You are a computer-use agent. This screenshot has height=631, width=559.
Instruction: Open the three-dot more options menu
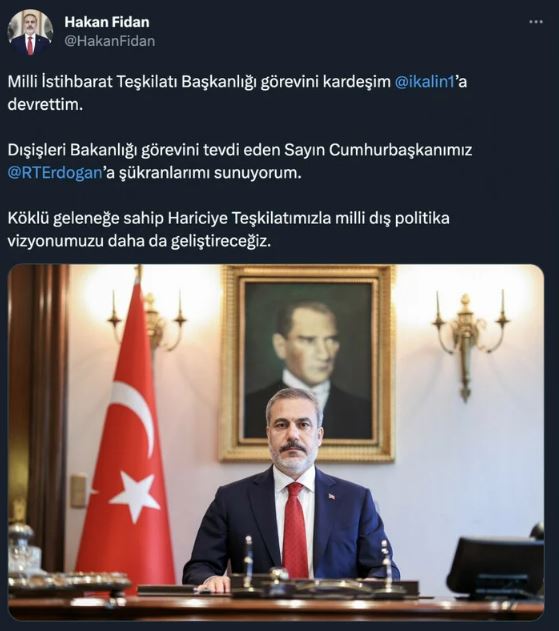pos(536,22)
